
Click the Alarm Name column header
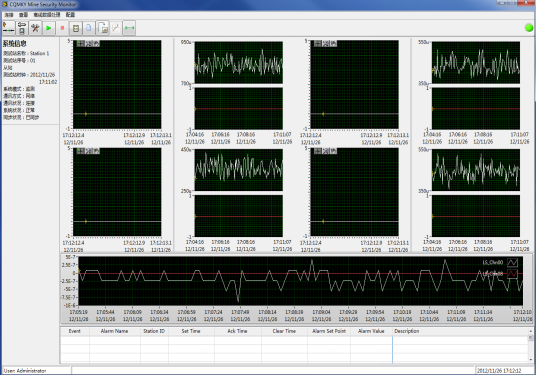(115, 331)
